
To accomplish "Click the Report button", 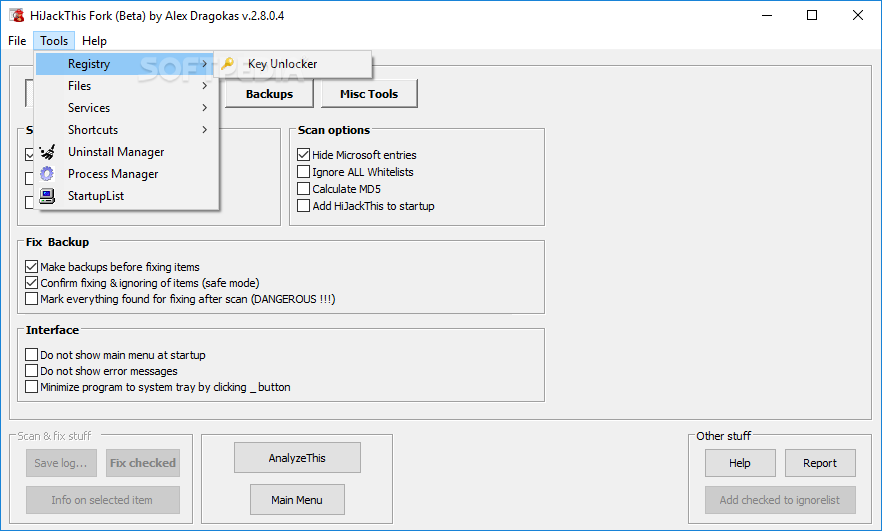I will coord(820,463).
